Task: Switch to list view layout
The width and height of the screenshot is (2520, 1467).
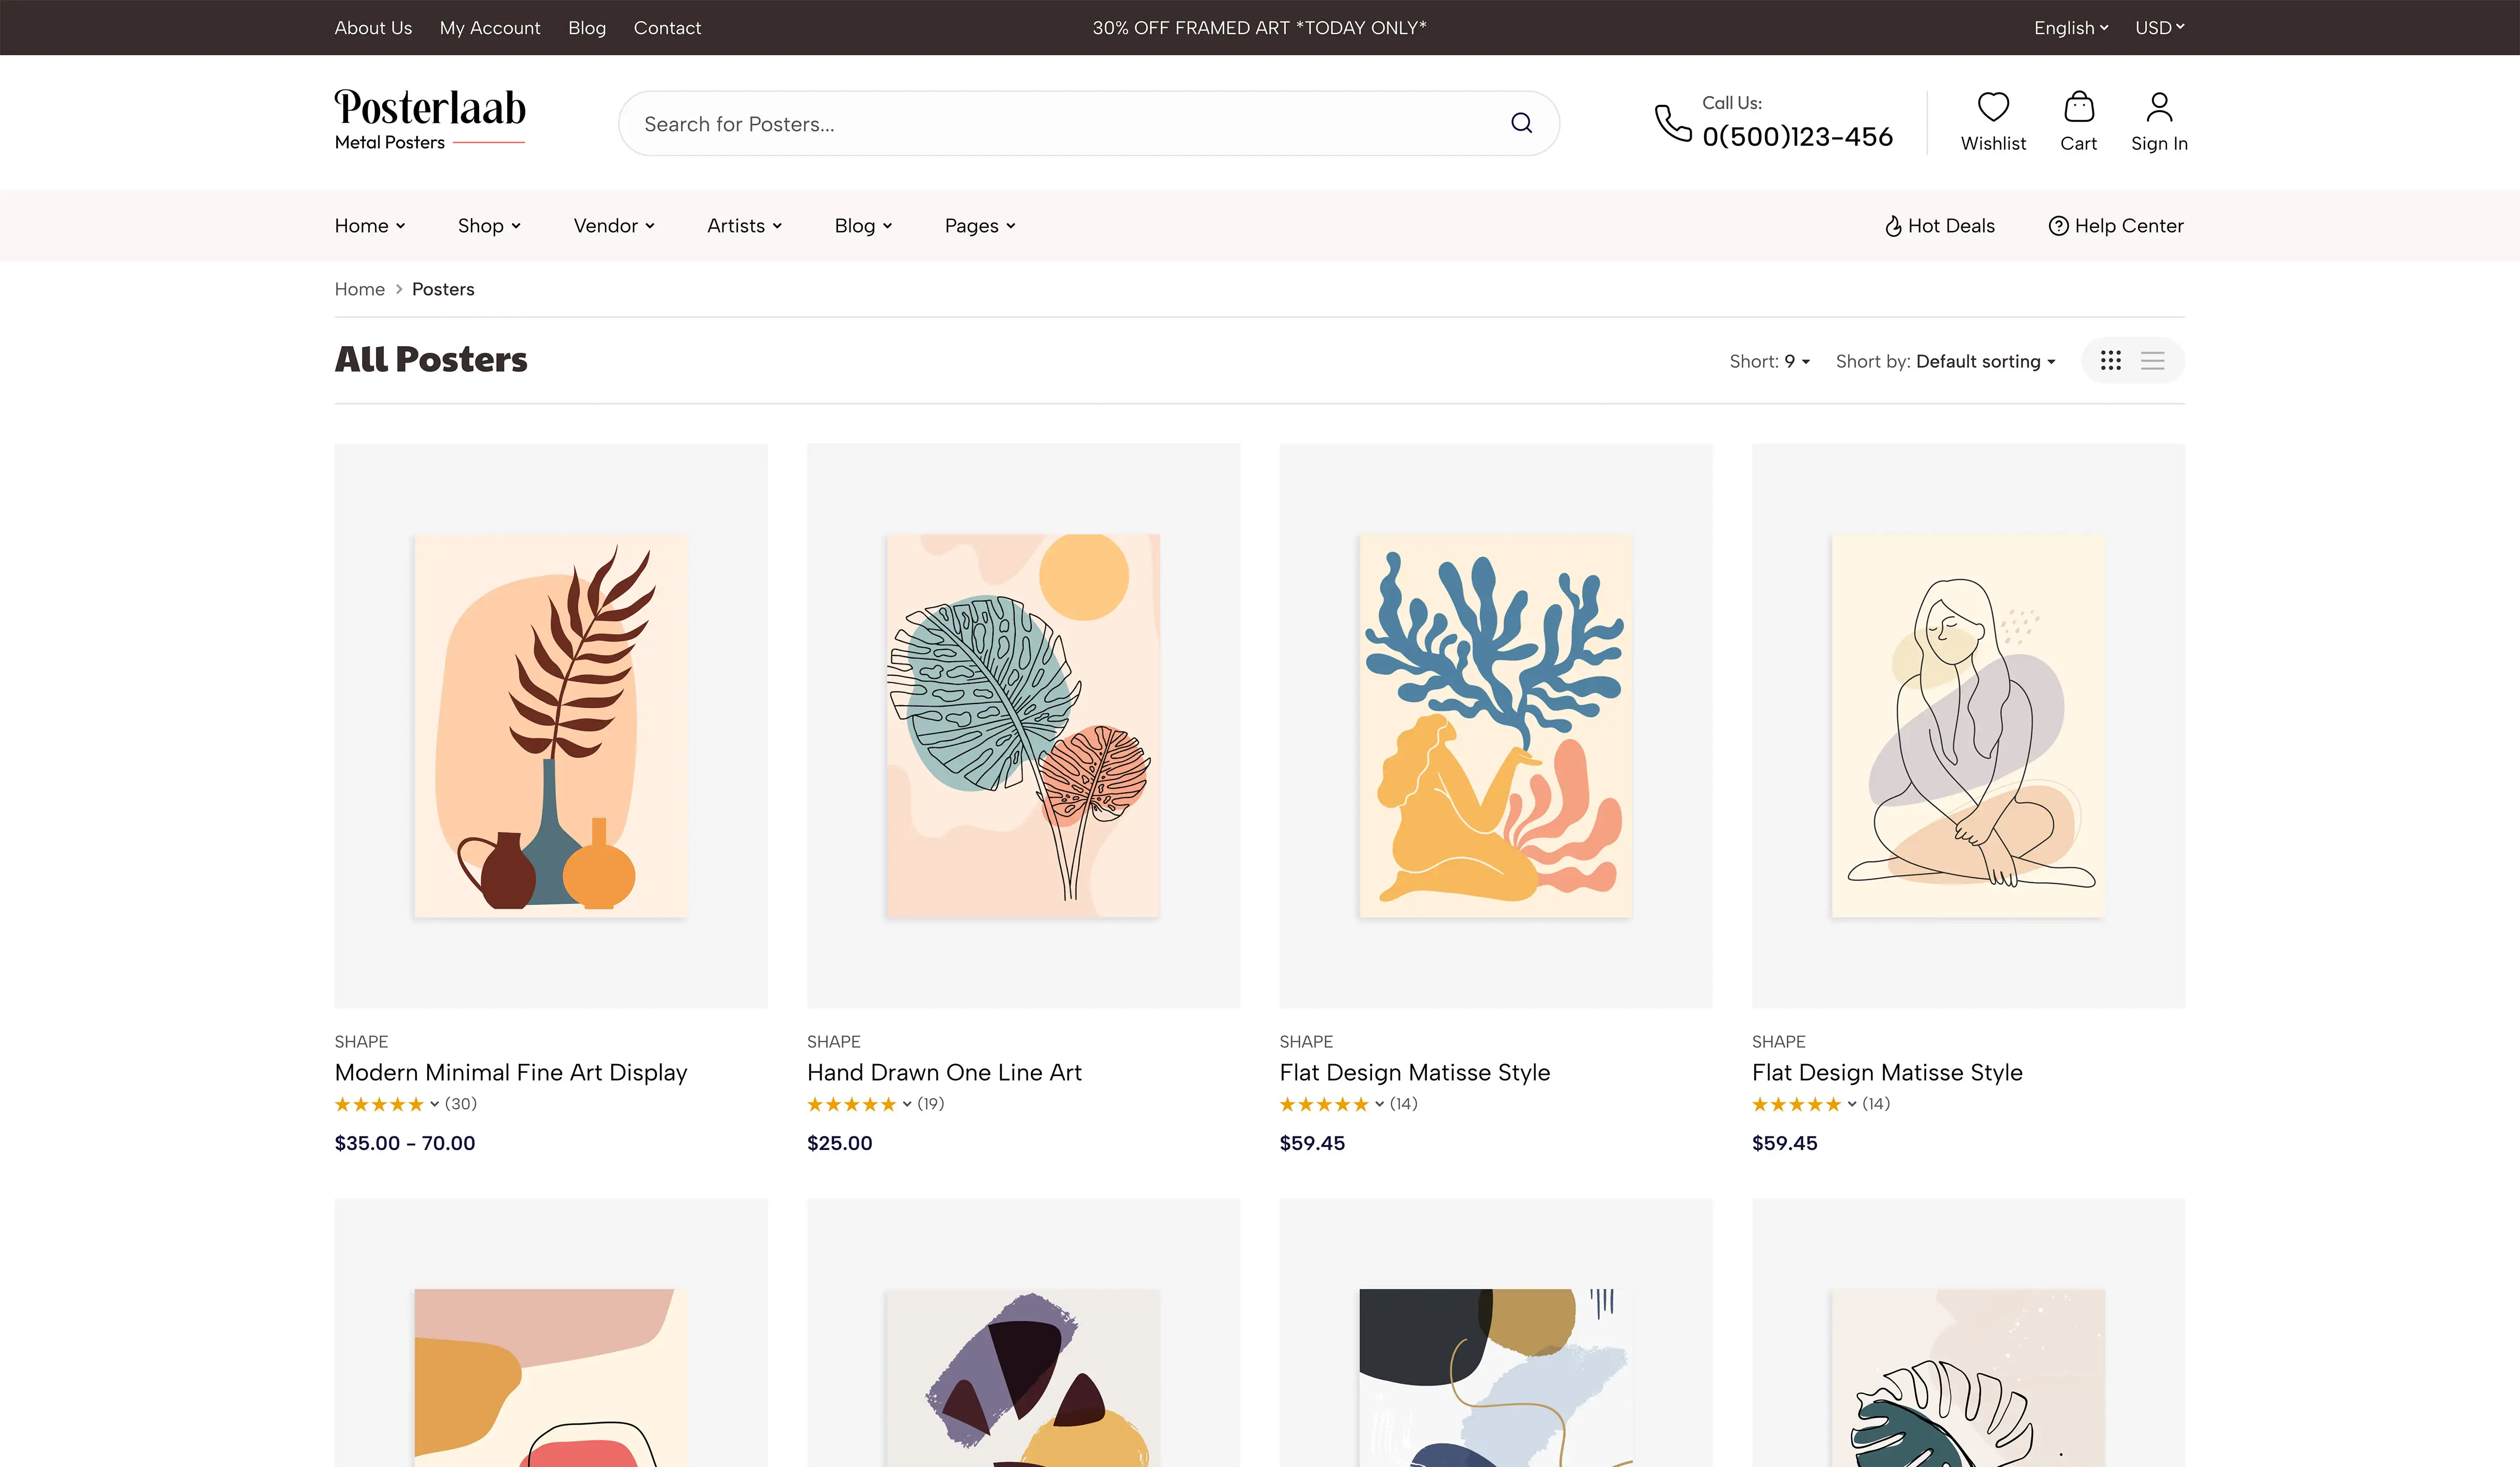Action: (2152, 360)
